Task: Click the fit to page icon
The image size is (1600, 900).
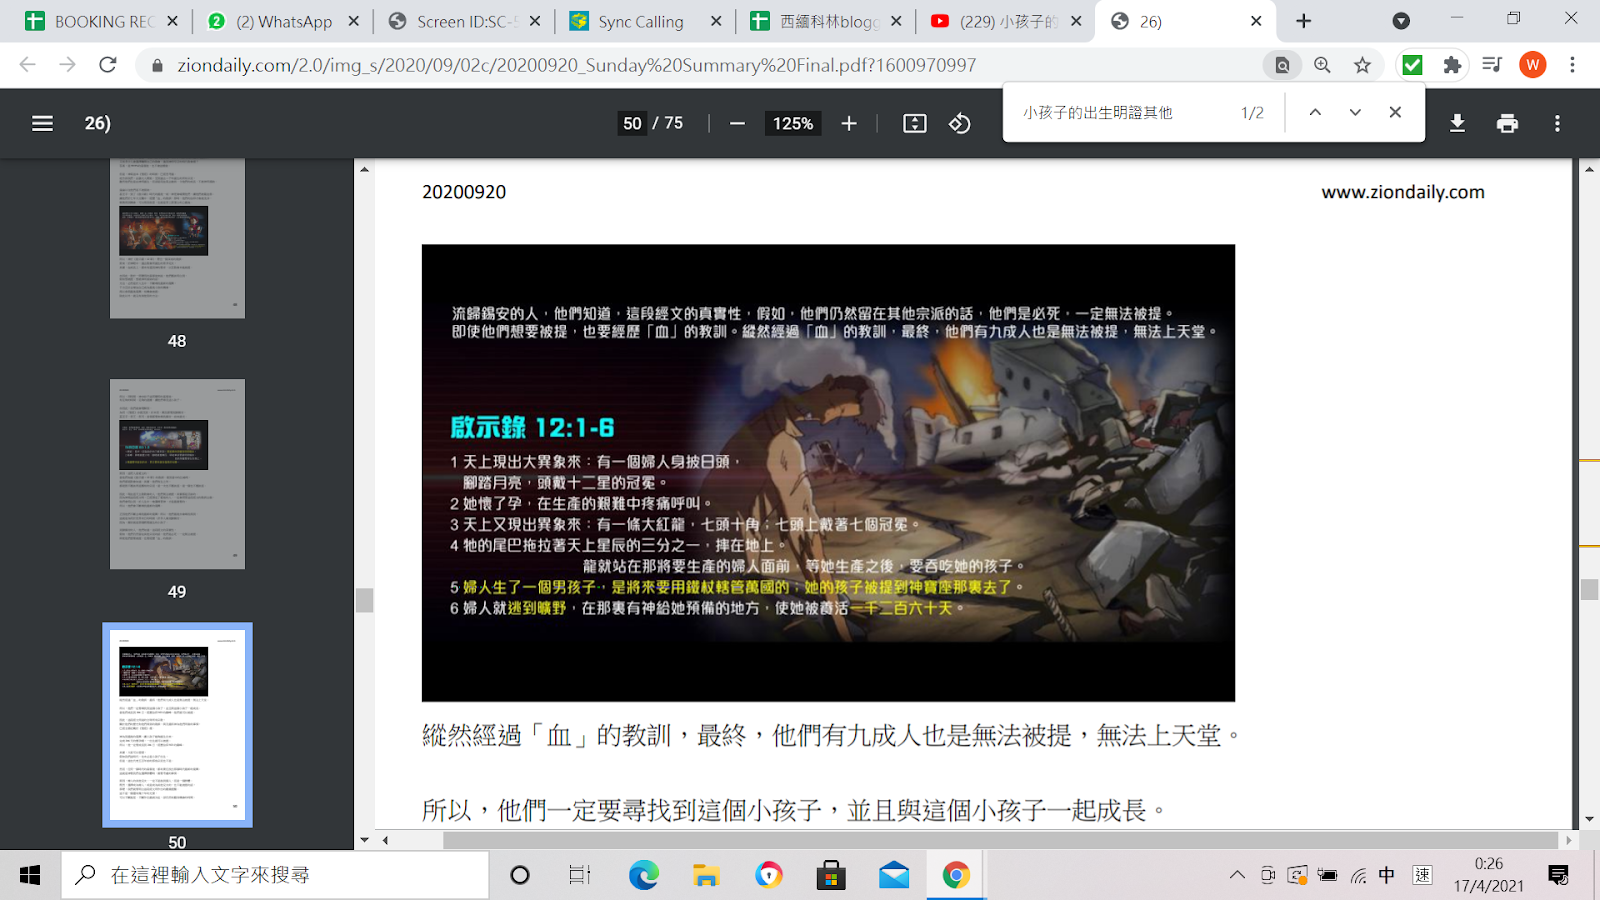Action: click(915, 123)
